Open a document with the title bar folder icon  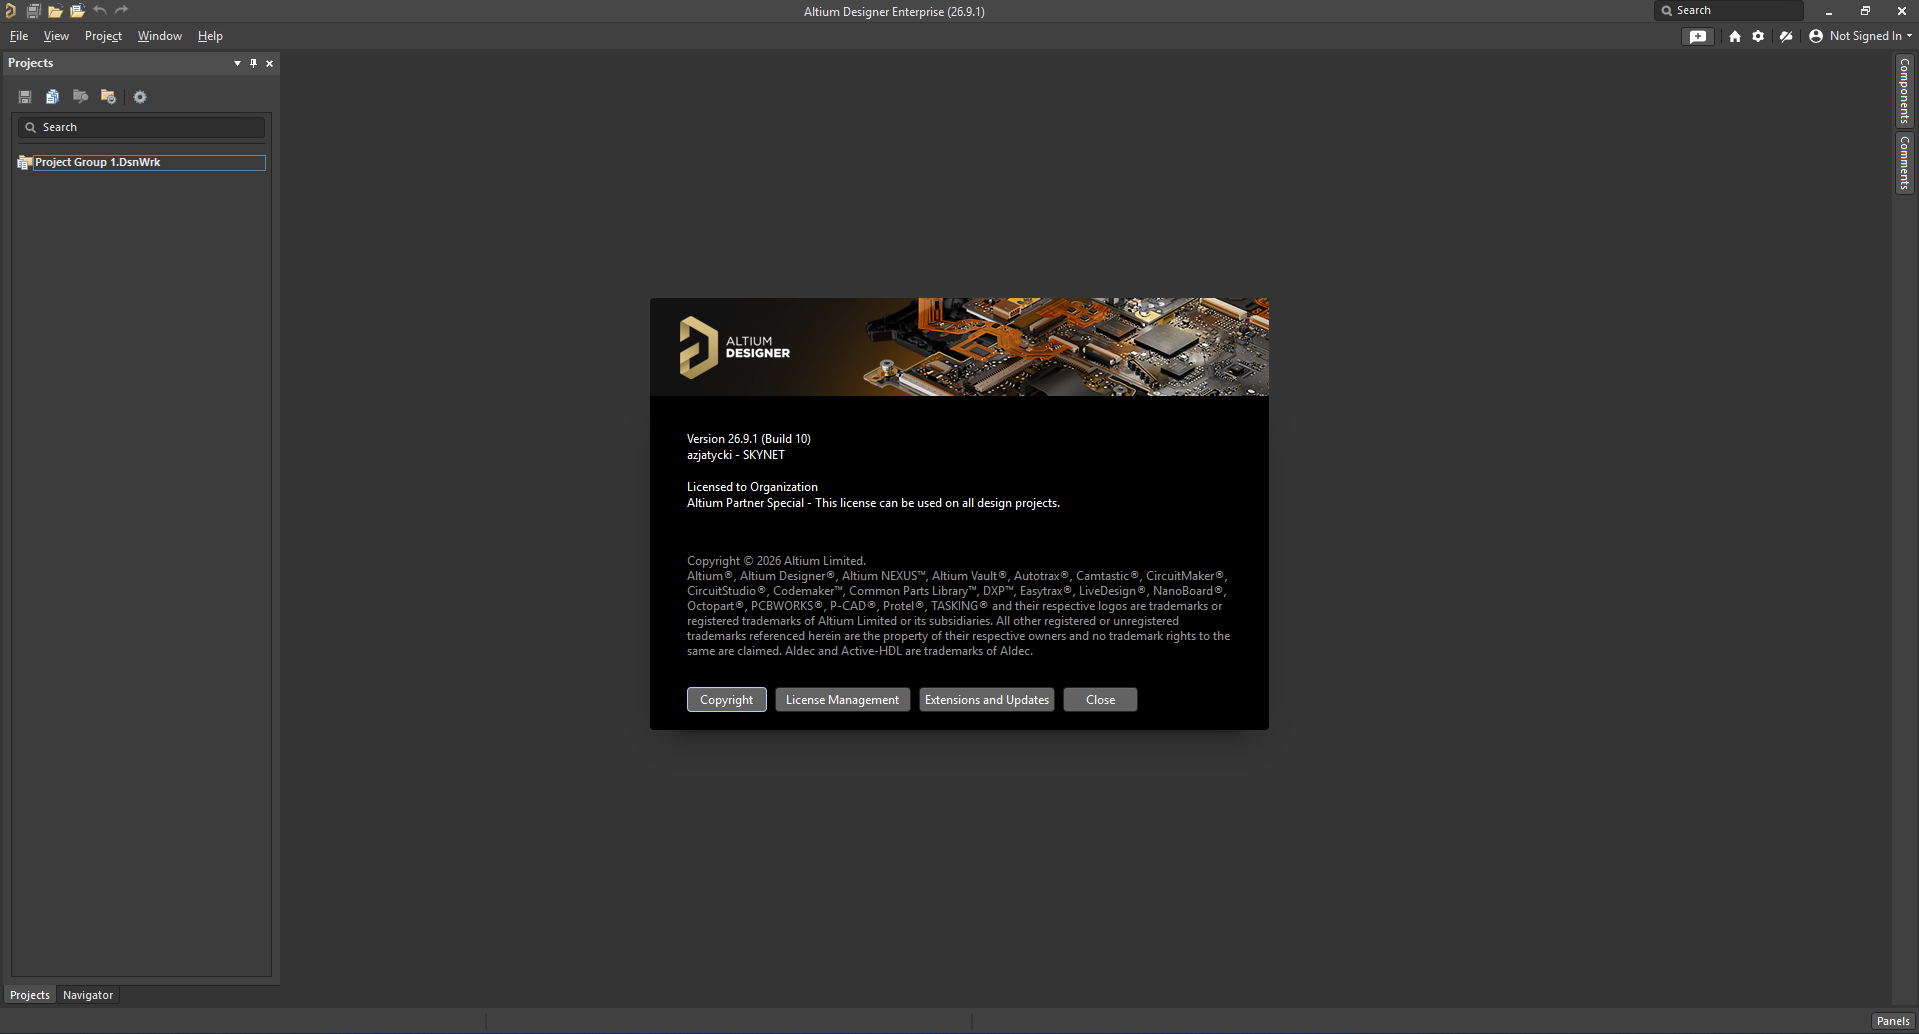pyautogui.click(x=55, y=11)
